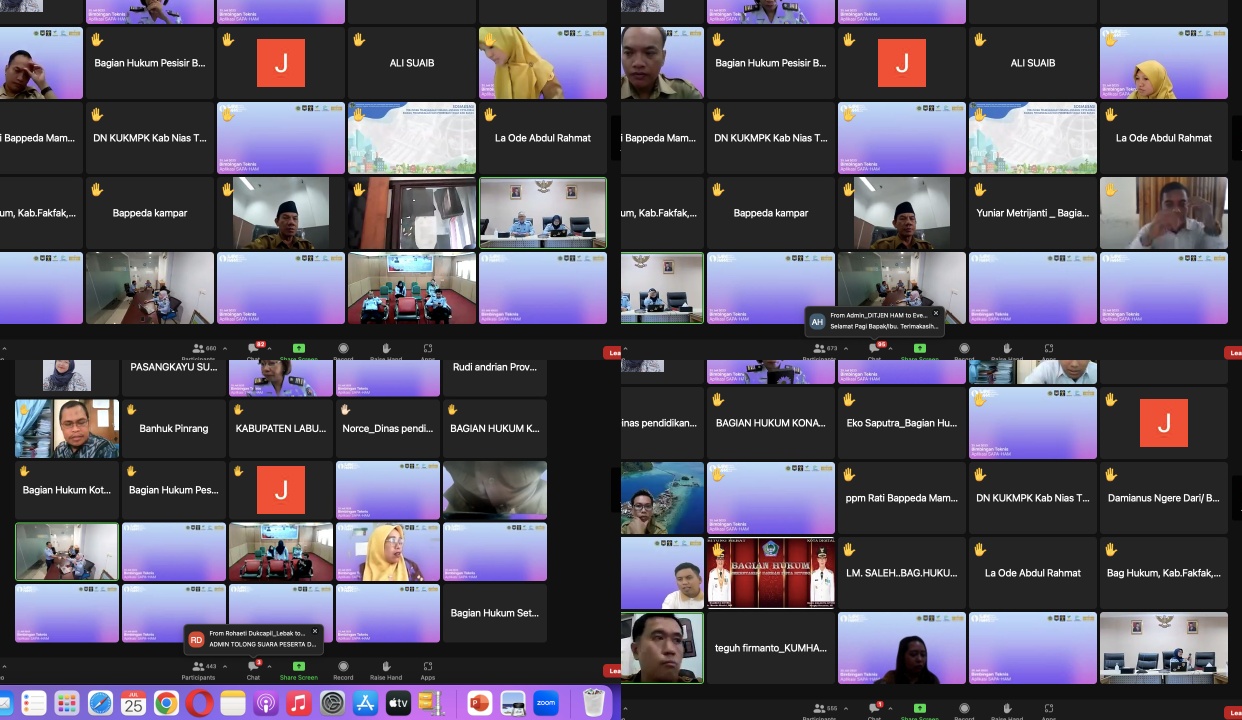
Task: Toggle Record in the 443-participant toolbar
Action: pos(343,669)
